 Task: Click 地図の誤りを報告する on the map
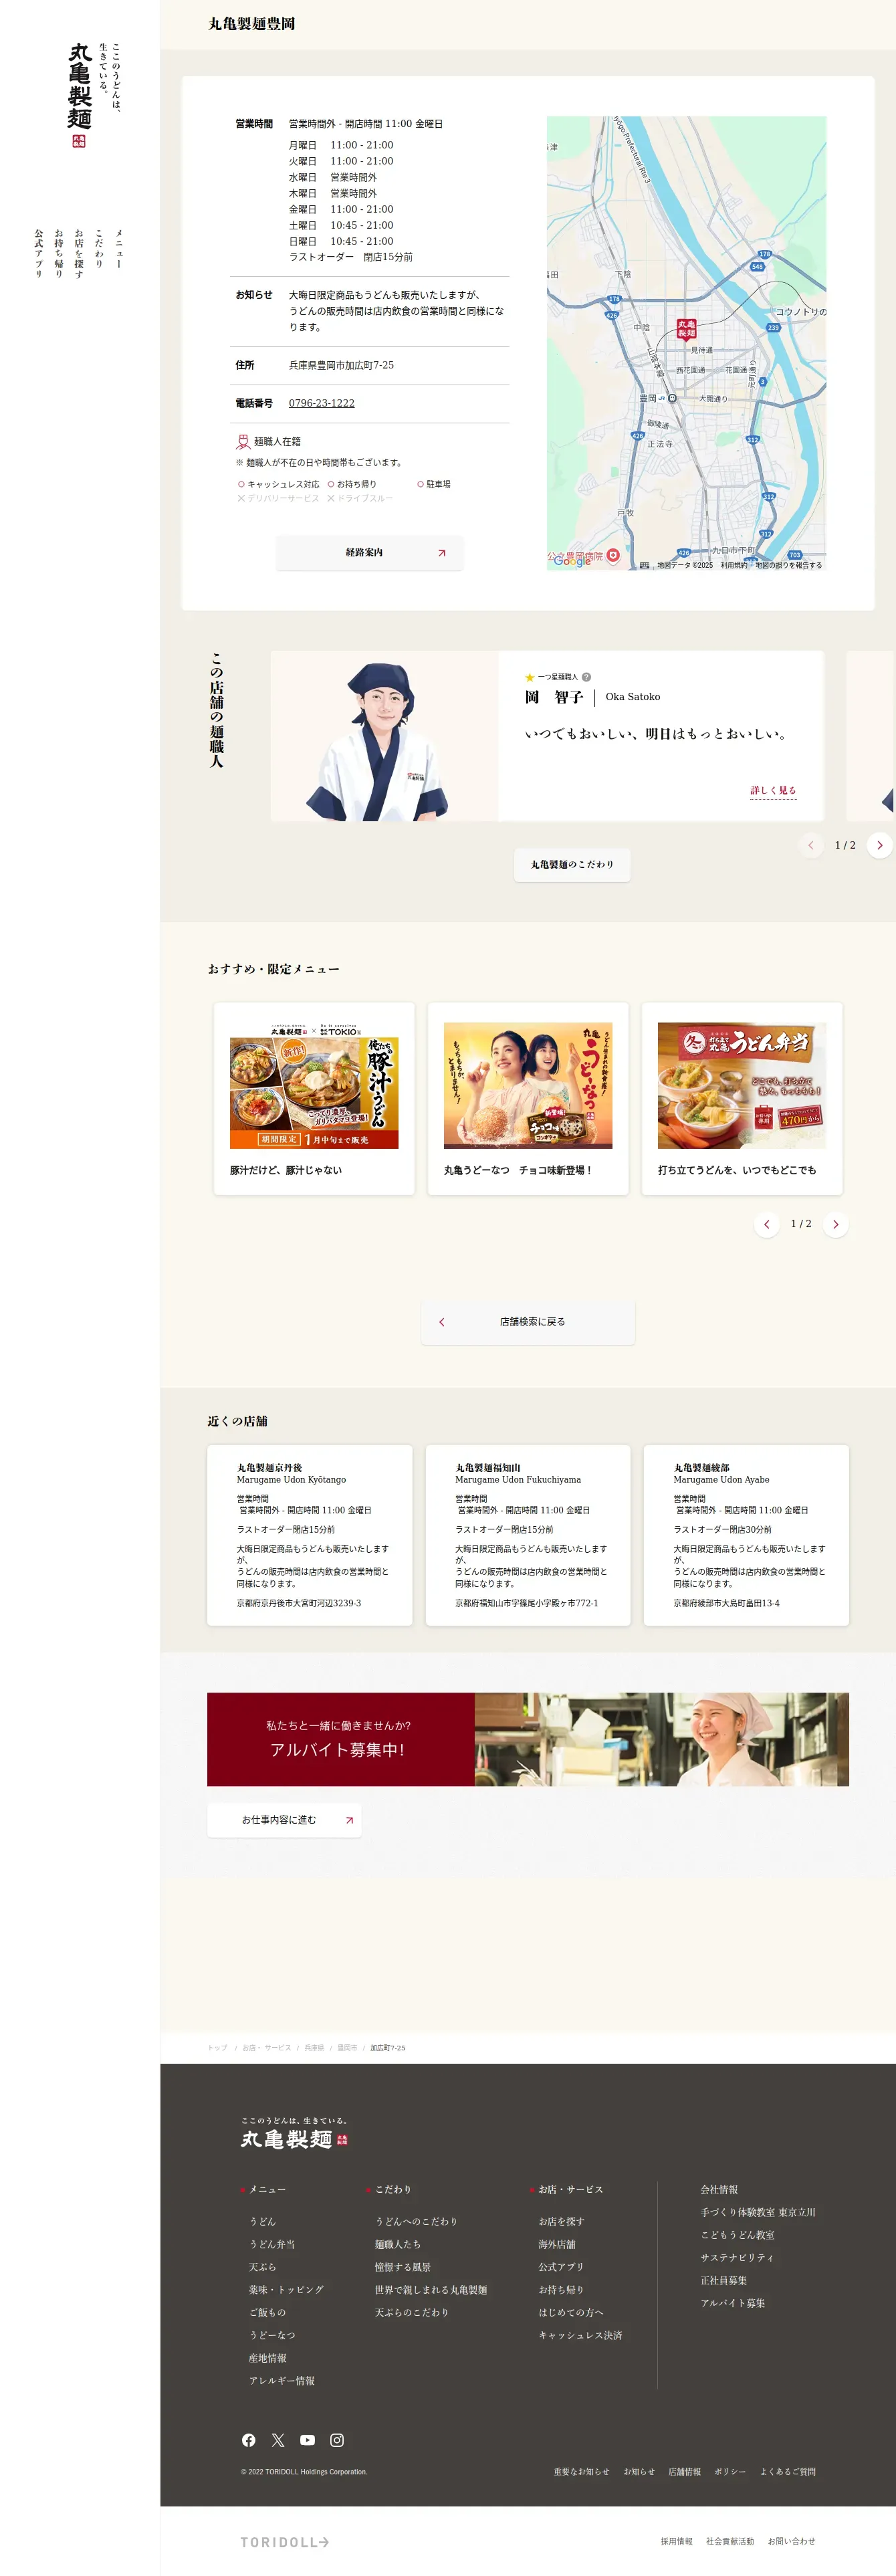pyautogui.click(x=789, y=565)
